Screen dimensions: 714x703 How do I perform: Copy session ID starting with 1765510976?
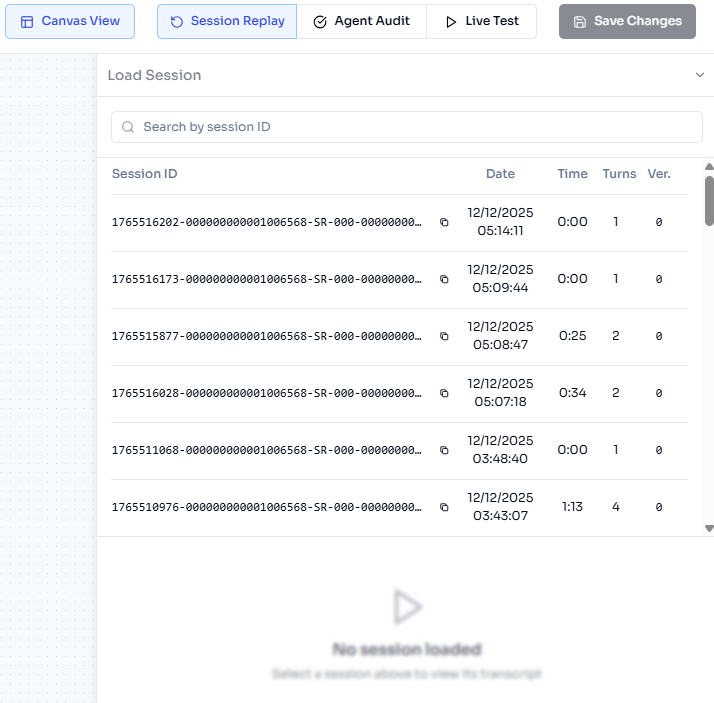(444, 508)
